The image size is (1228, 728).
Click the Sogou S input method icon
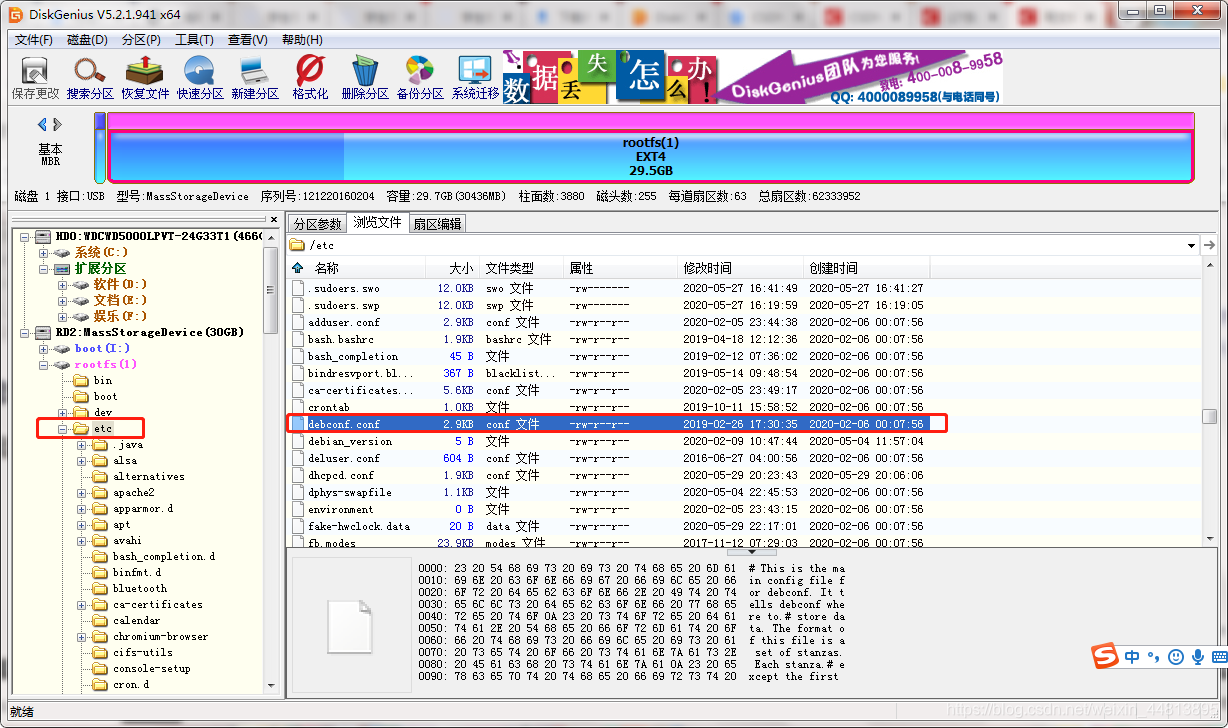[x=1104, y=656]
